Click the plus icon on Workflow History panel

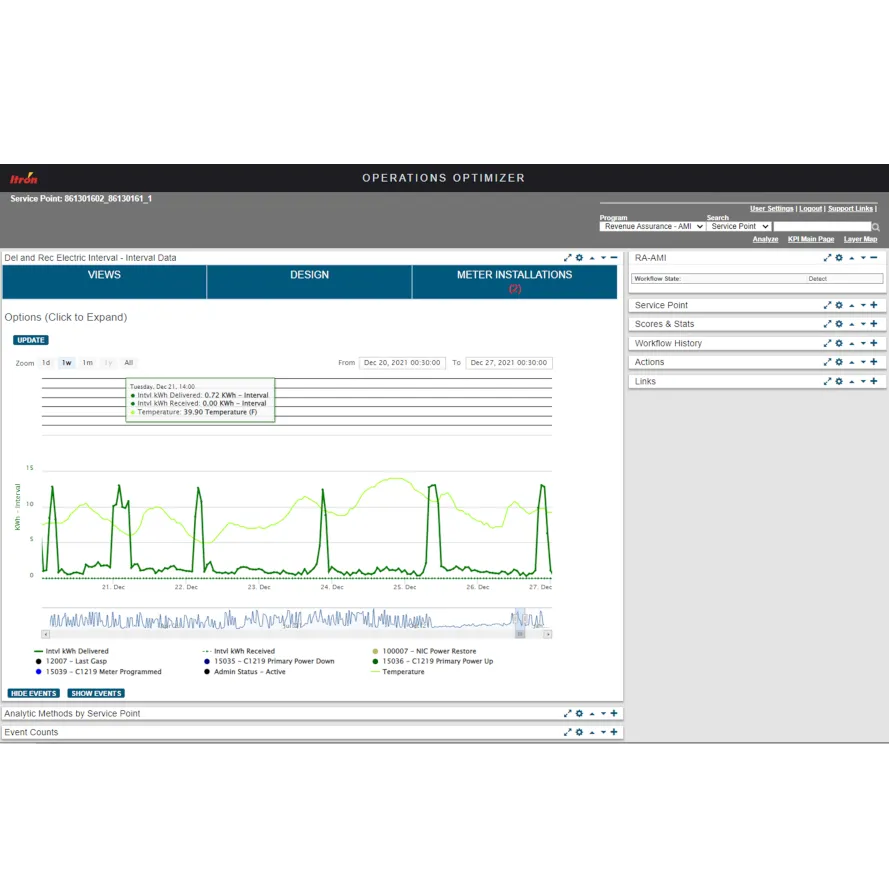click(x=874, y=342)
